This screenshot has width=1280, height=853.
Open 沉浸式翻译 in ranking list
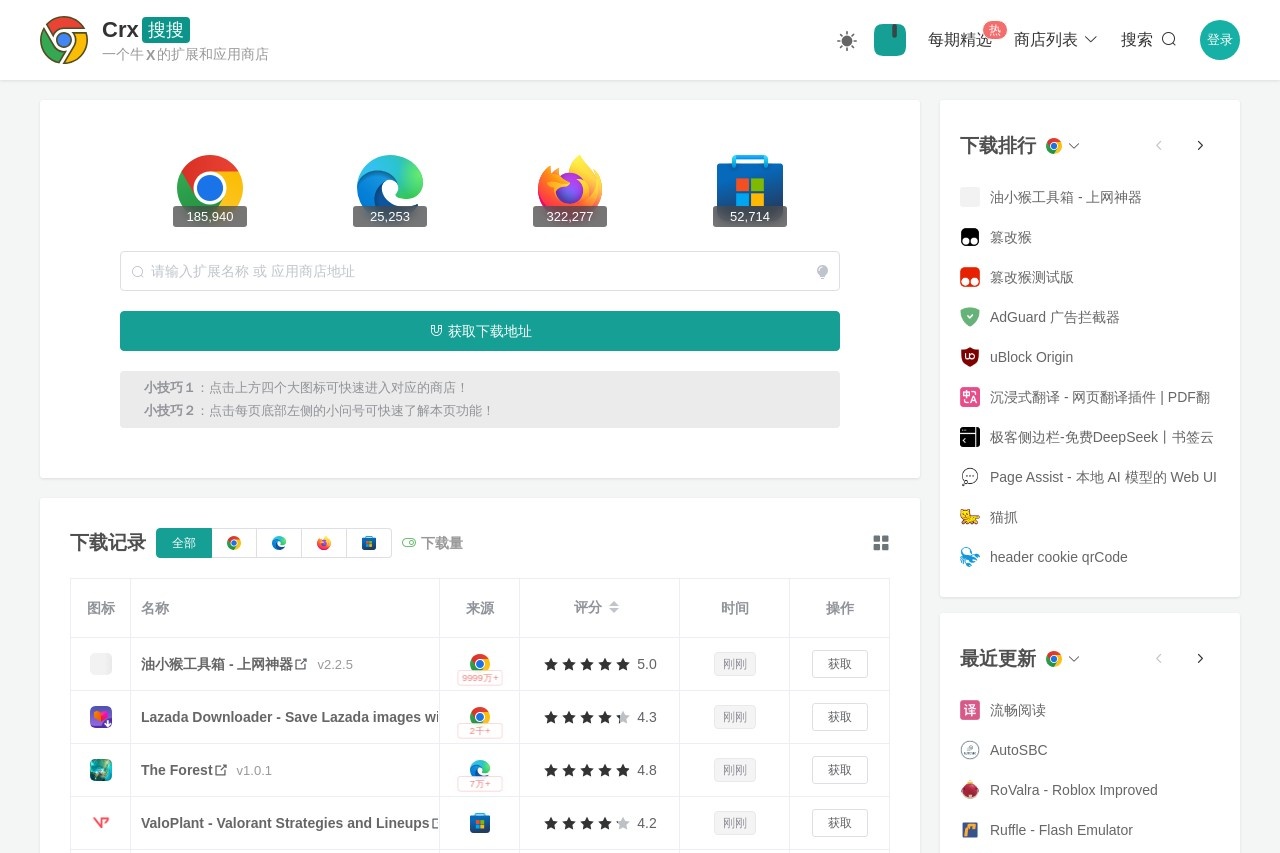pyautogui.click(x=1100, y=397)
